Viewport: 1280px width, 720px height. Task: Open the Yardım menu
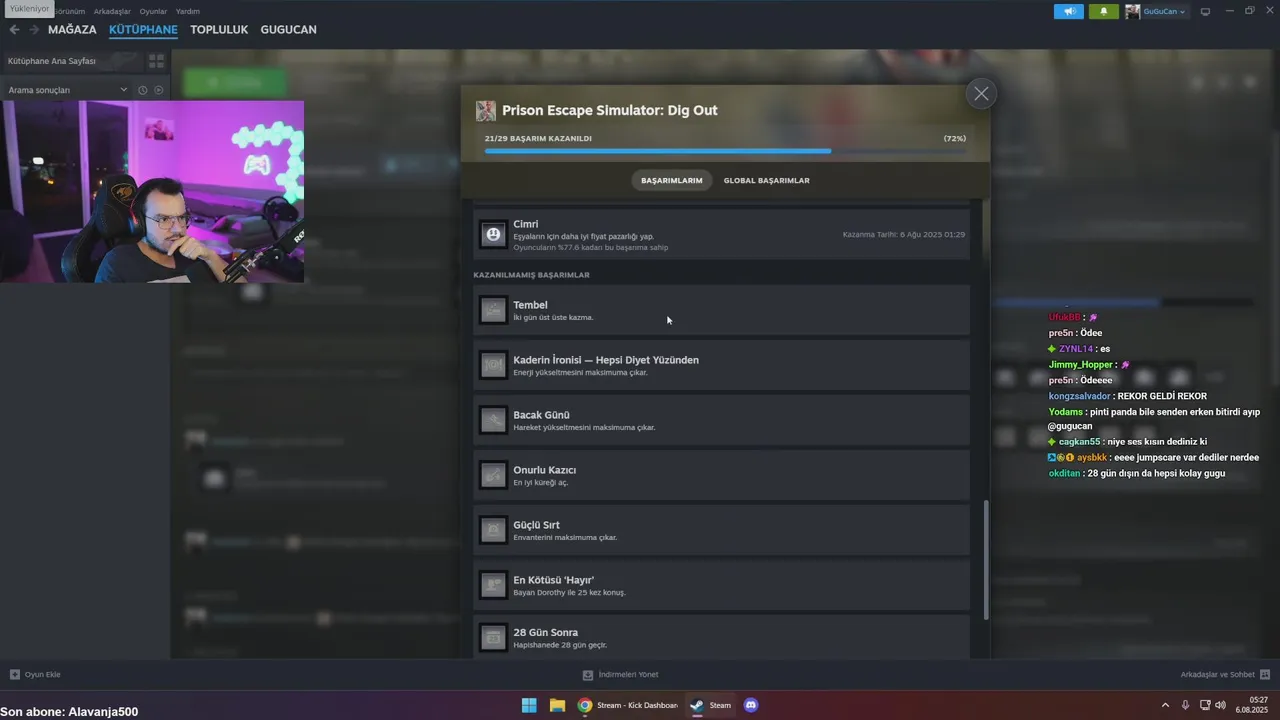188,11
